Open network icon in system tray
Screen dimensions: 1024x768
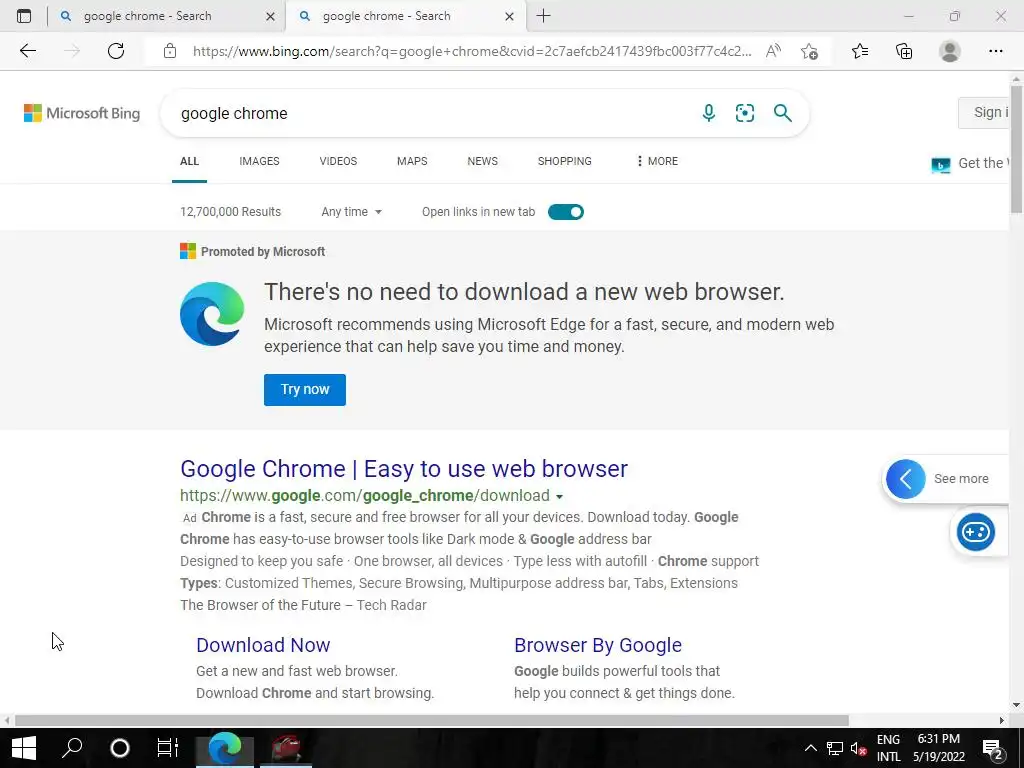(x=835, y=748)
